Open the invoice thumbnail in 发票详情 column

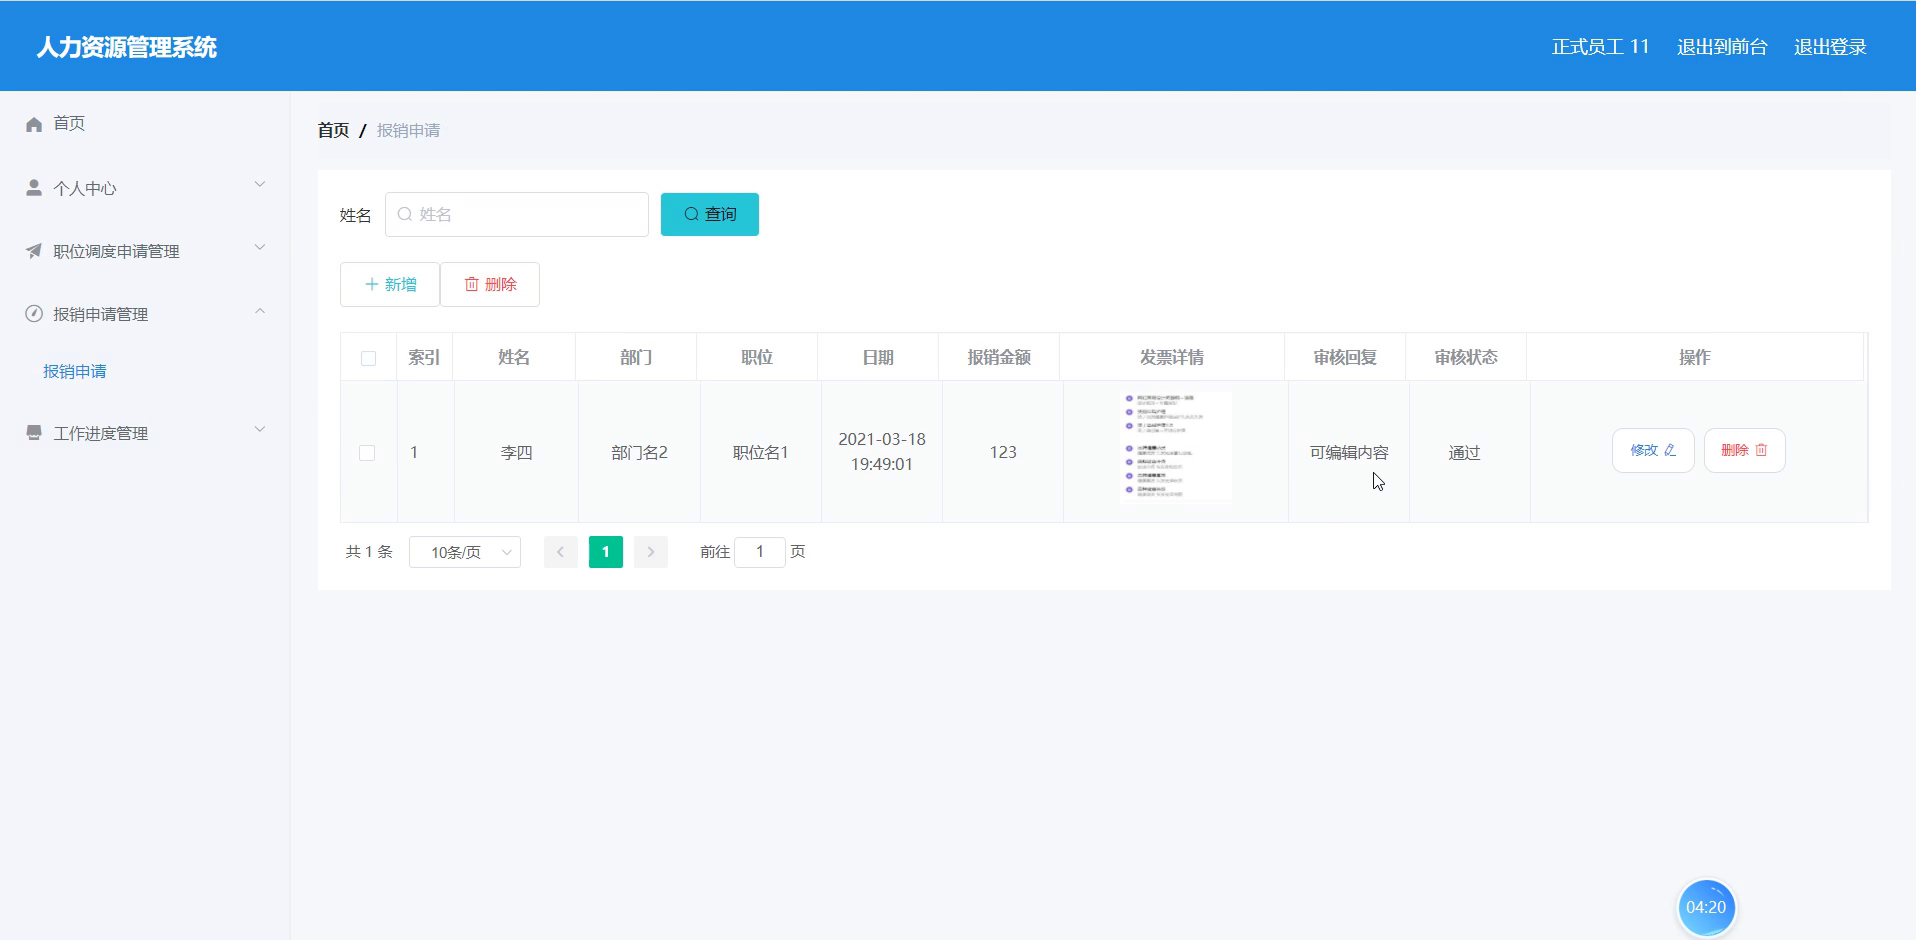(1176, 445)
